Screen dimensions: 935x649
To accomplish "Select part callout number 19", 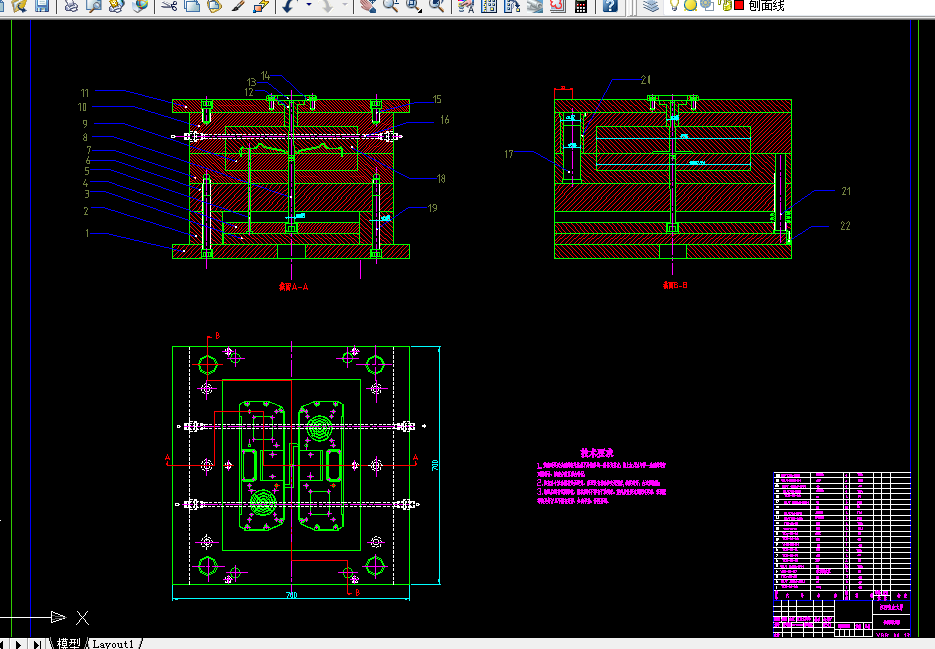I will click(x=432, y=208).
